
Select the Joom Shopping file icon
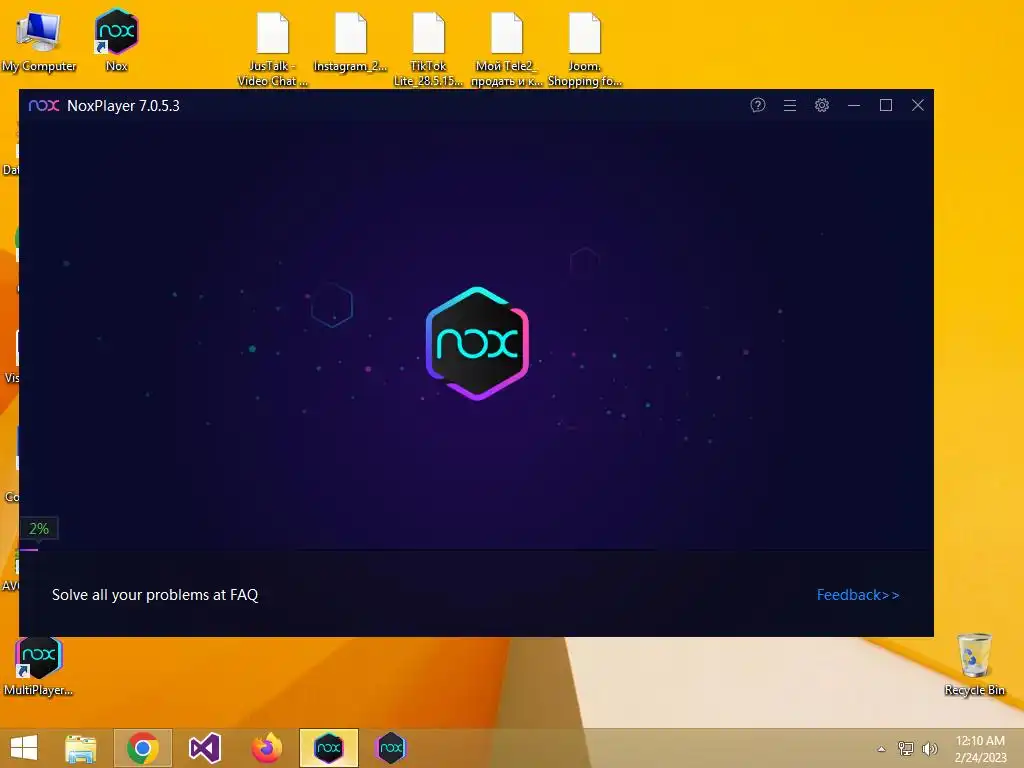pyautogui.click(x=584, y=49)
